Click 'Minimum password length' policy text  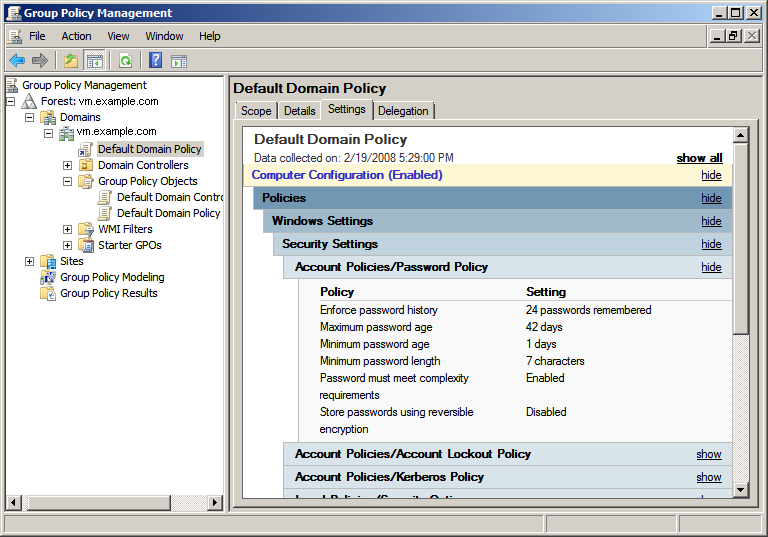pos(380,362)
